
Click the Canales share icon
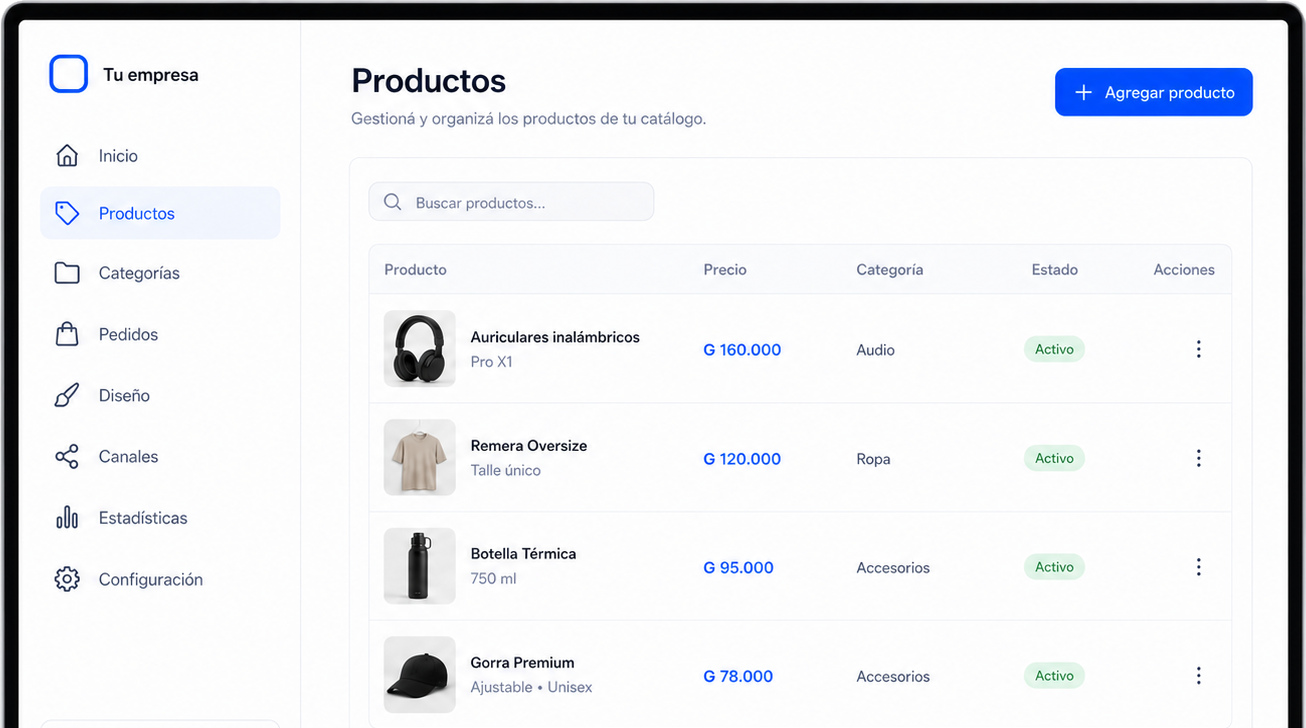pos(67,457)
